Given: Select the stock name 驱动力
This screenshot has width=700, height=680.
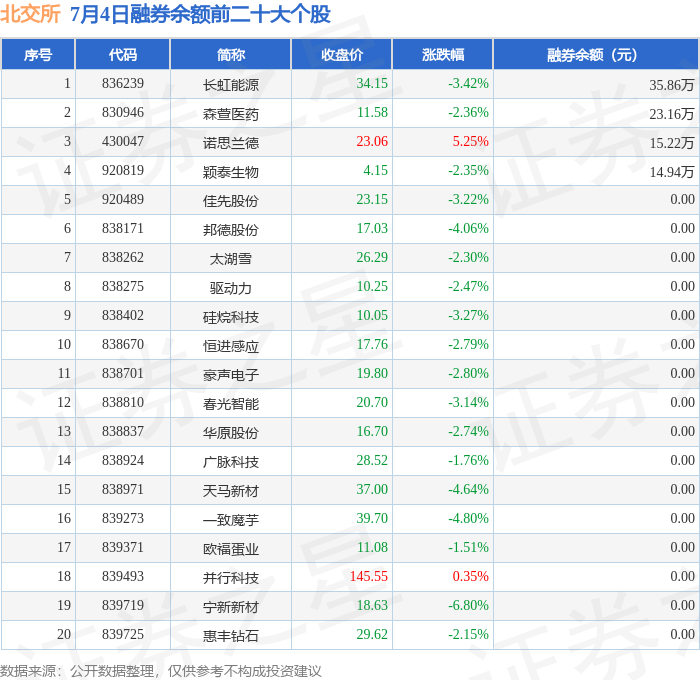Looking at the screenshot, I should [x=231, y=288].
